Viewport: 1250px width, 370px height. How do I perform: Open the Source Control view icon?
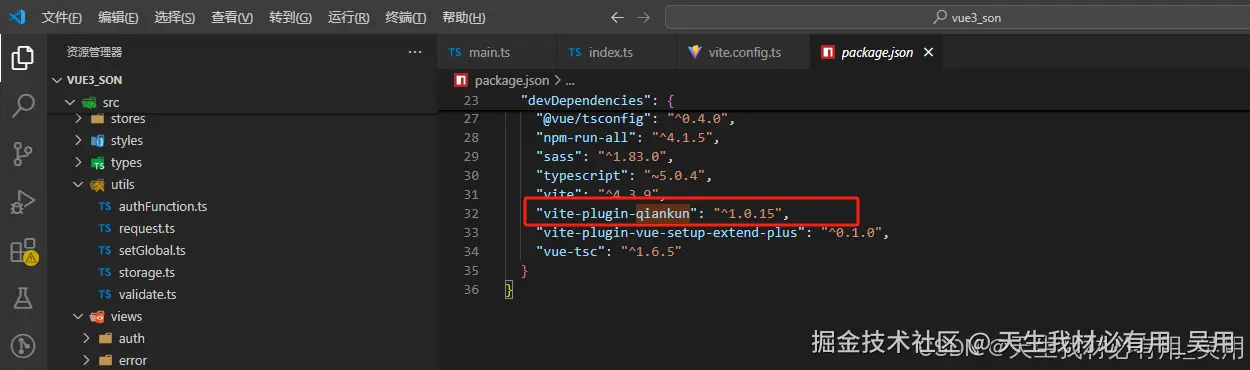[x=22, y=153]
